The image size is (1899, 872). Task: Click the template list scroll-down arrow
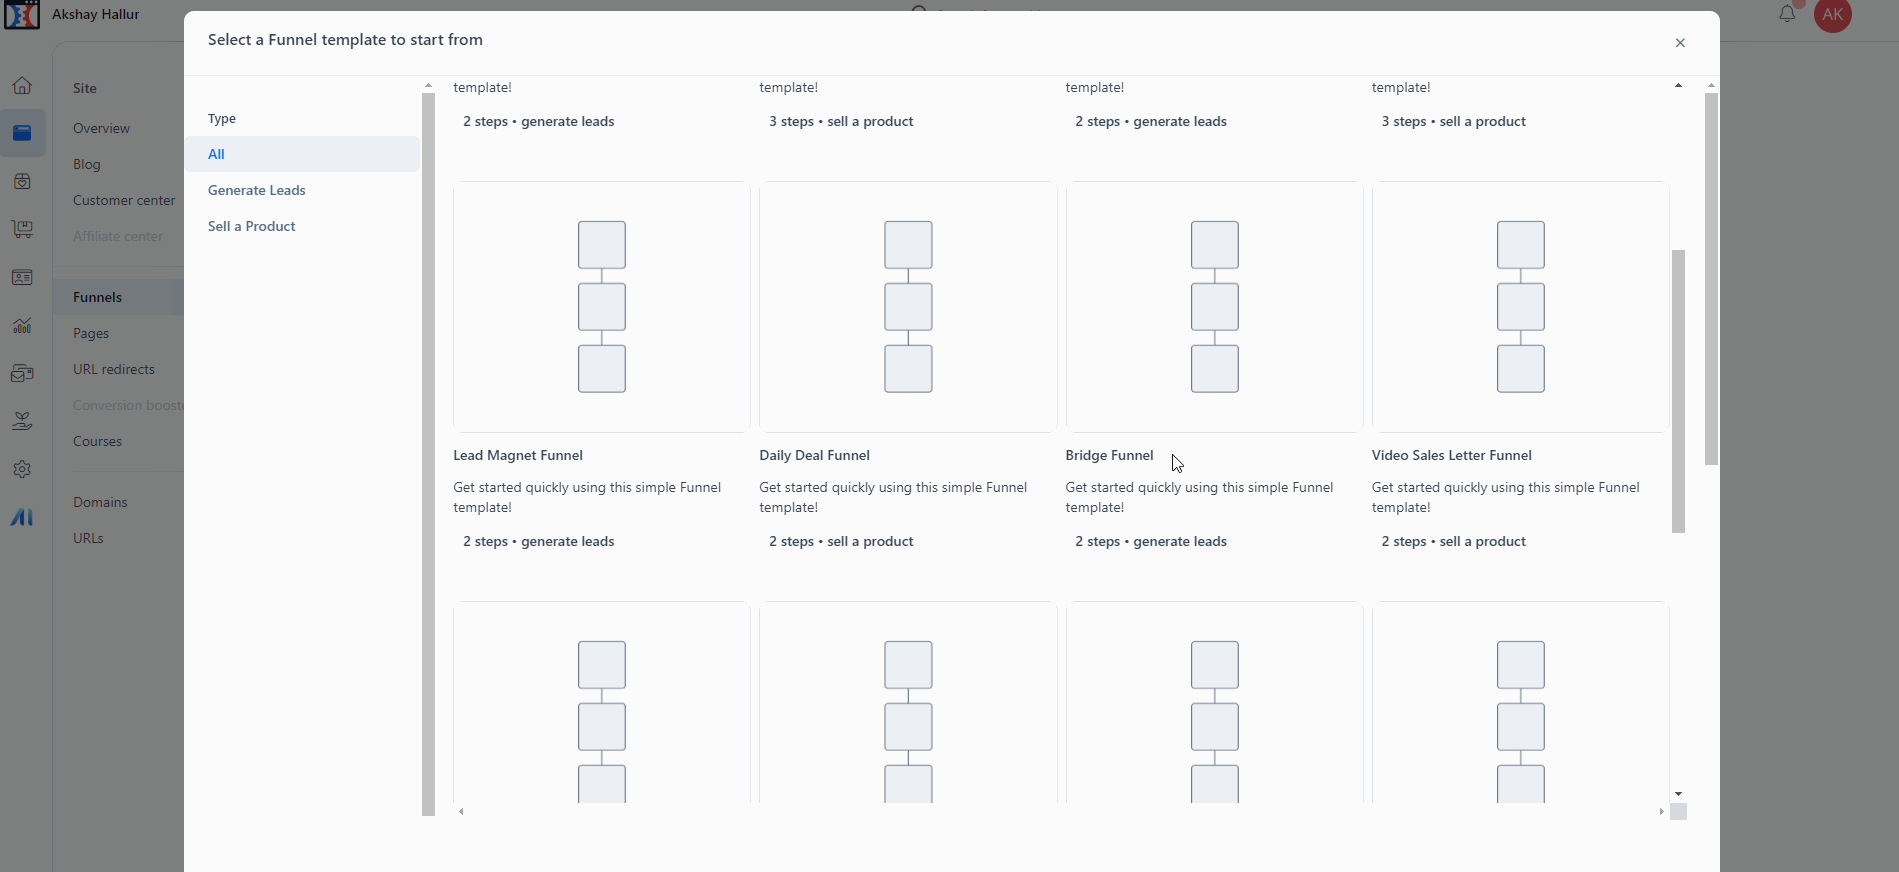1678,794
